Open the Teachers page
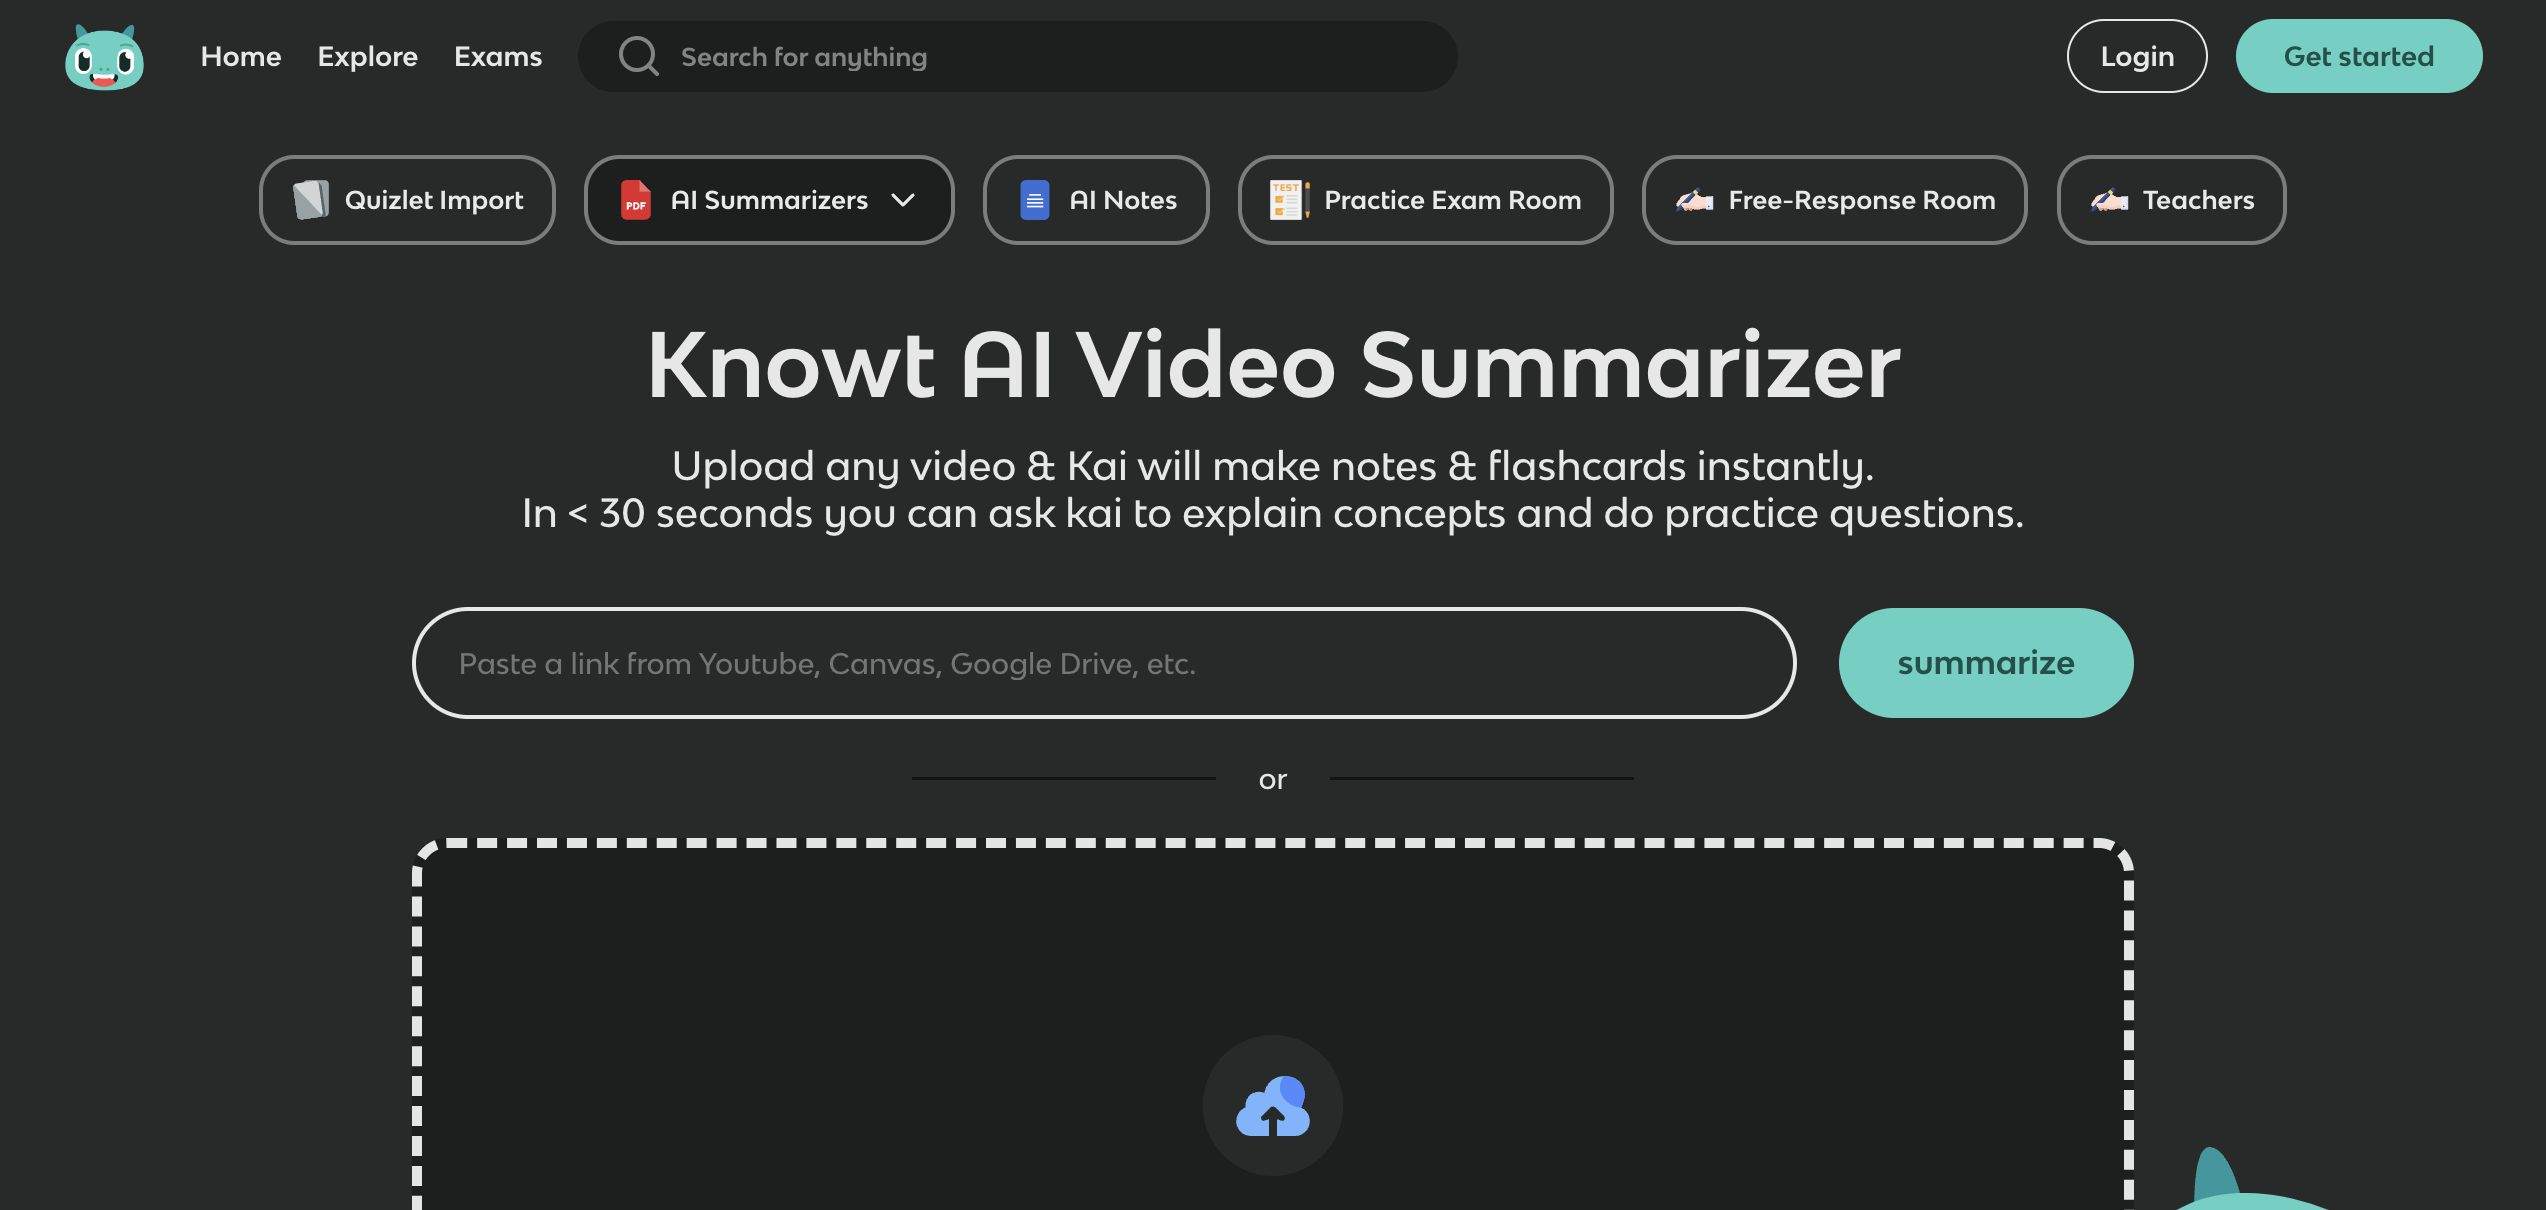 (x=2172, y=200)
